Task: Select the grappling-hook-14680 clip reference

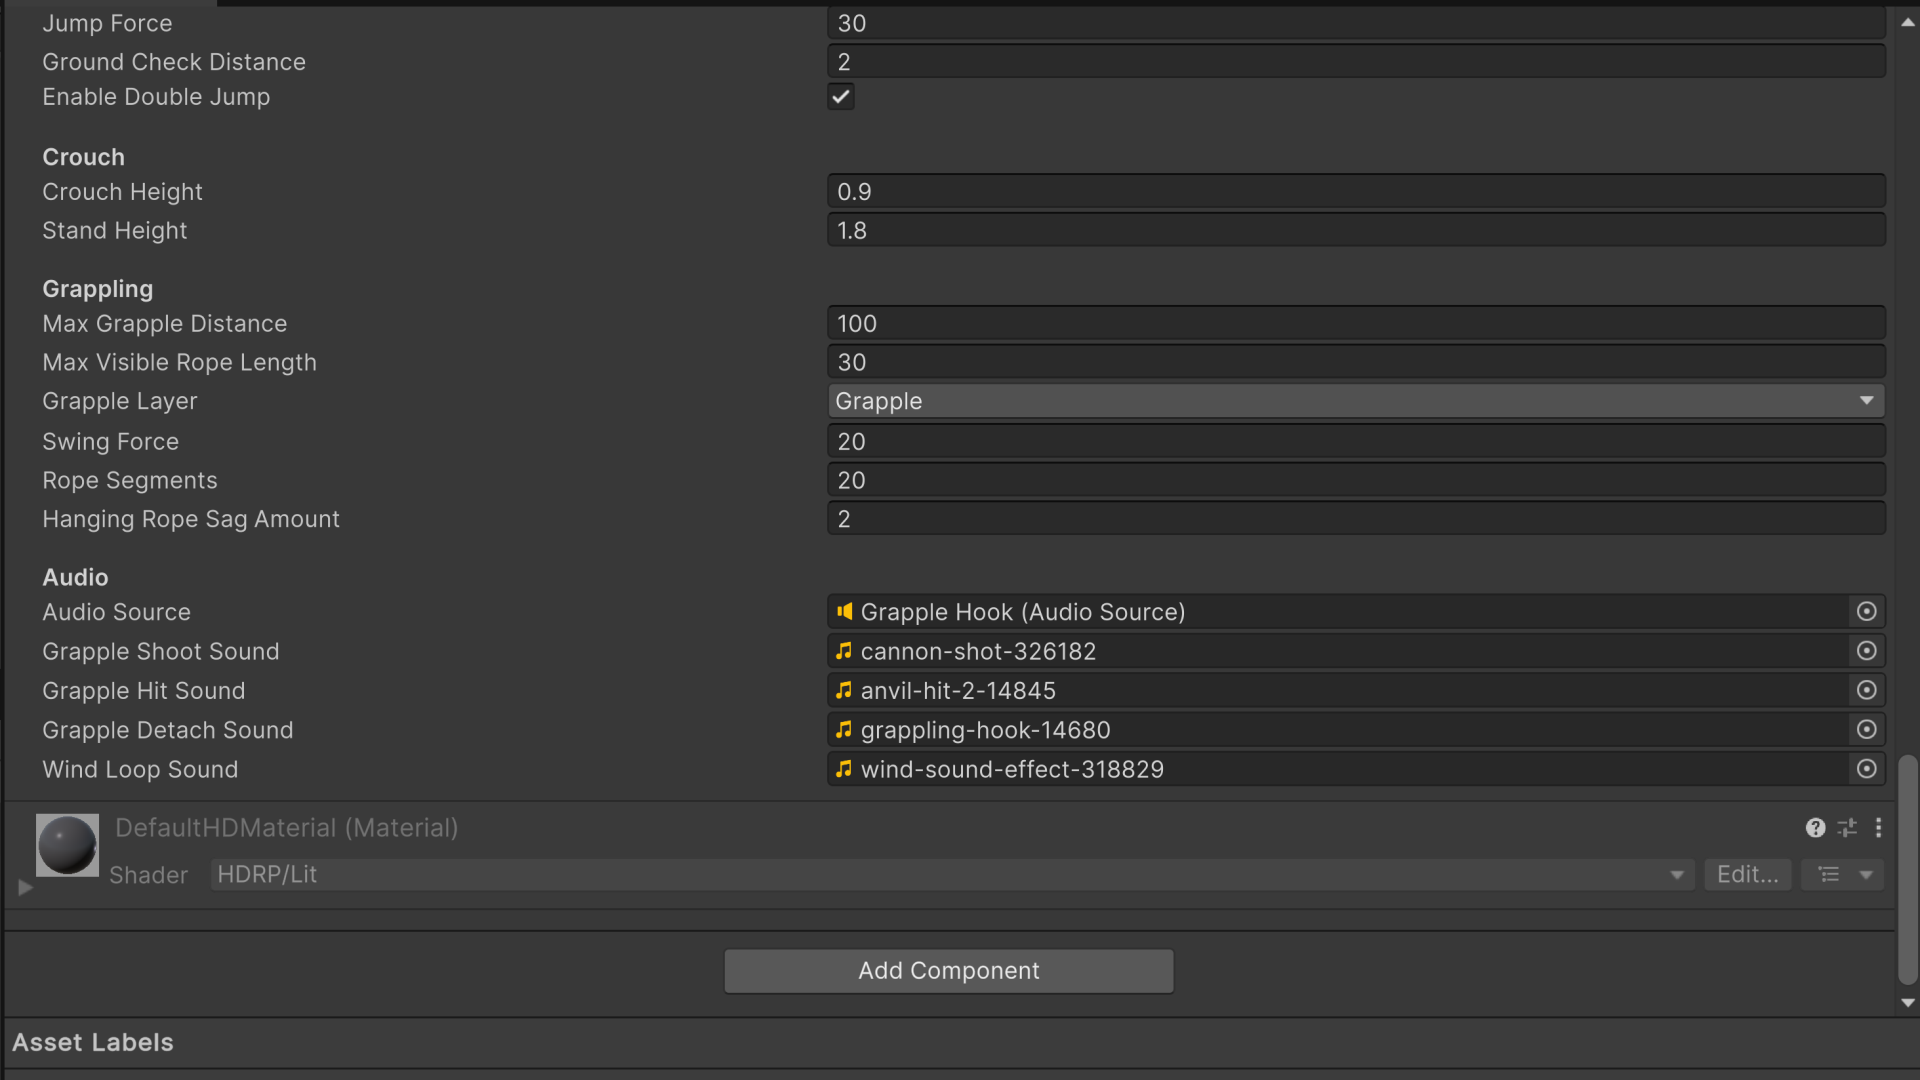Action: (x=1338, y=730)
